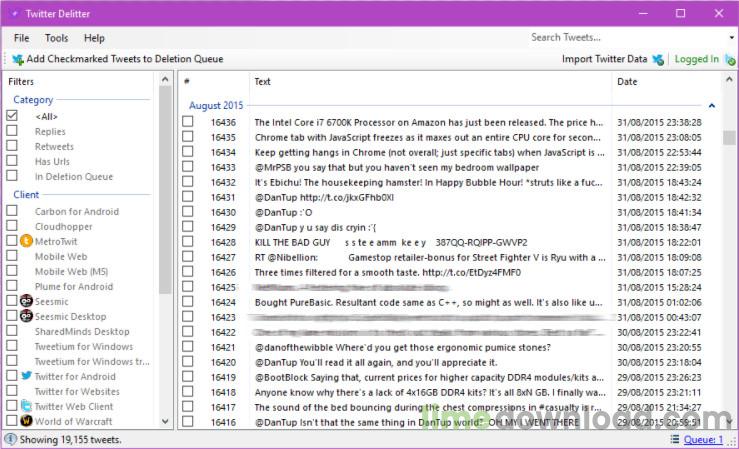Click the Twitter Web Client icon
The height and width of the screenshot is (449, 739).
(27, 406)
